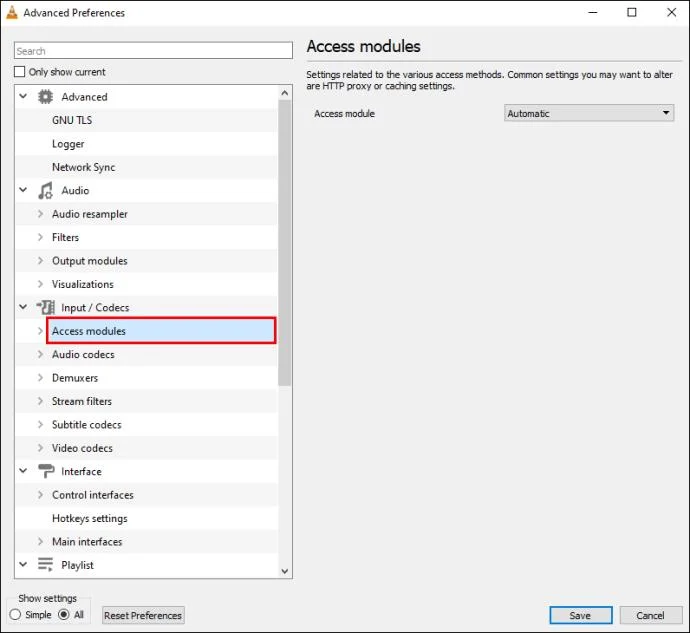The height and width of the screenshot is (633, 690).
Task: Select the Audio category label
Action: (x=75, y=191)
